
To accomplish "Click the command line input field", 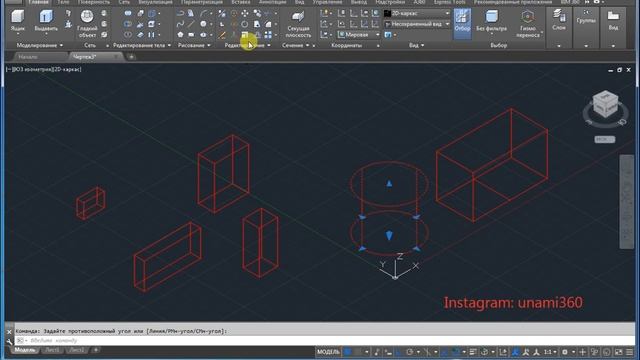I will tap(324, 340).
